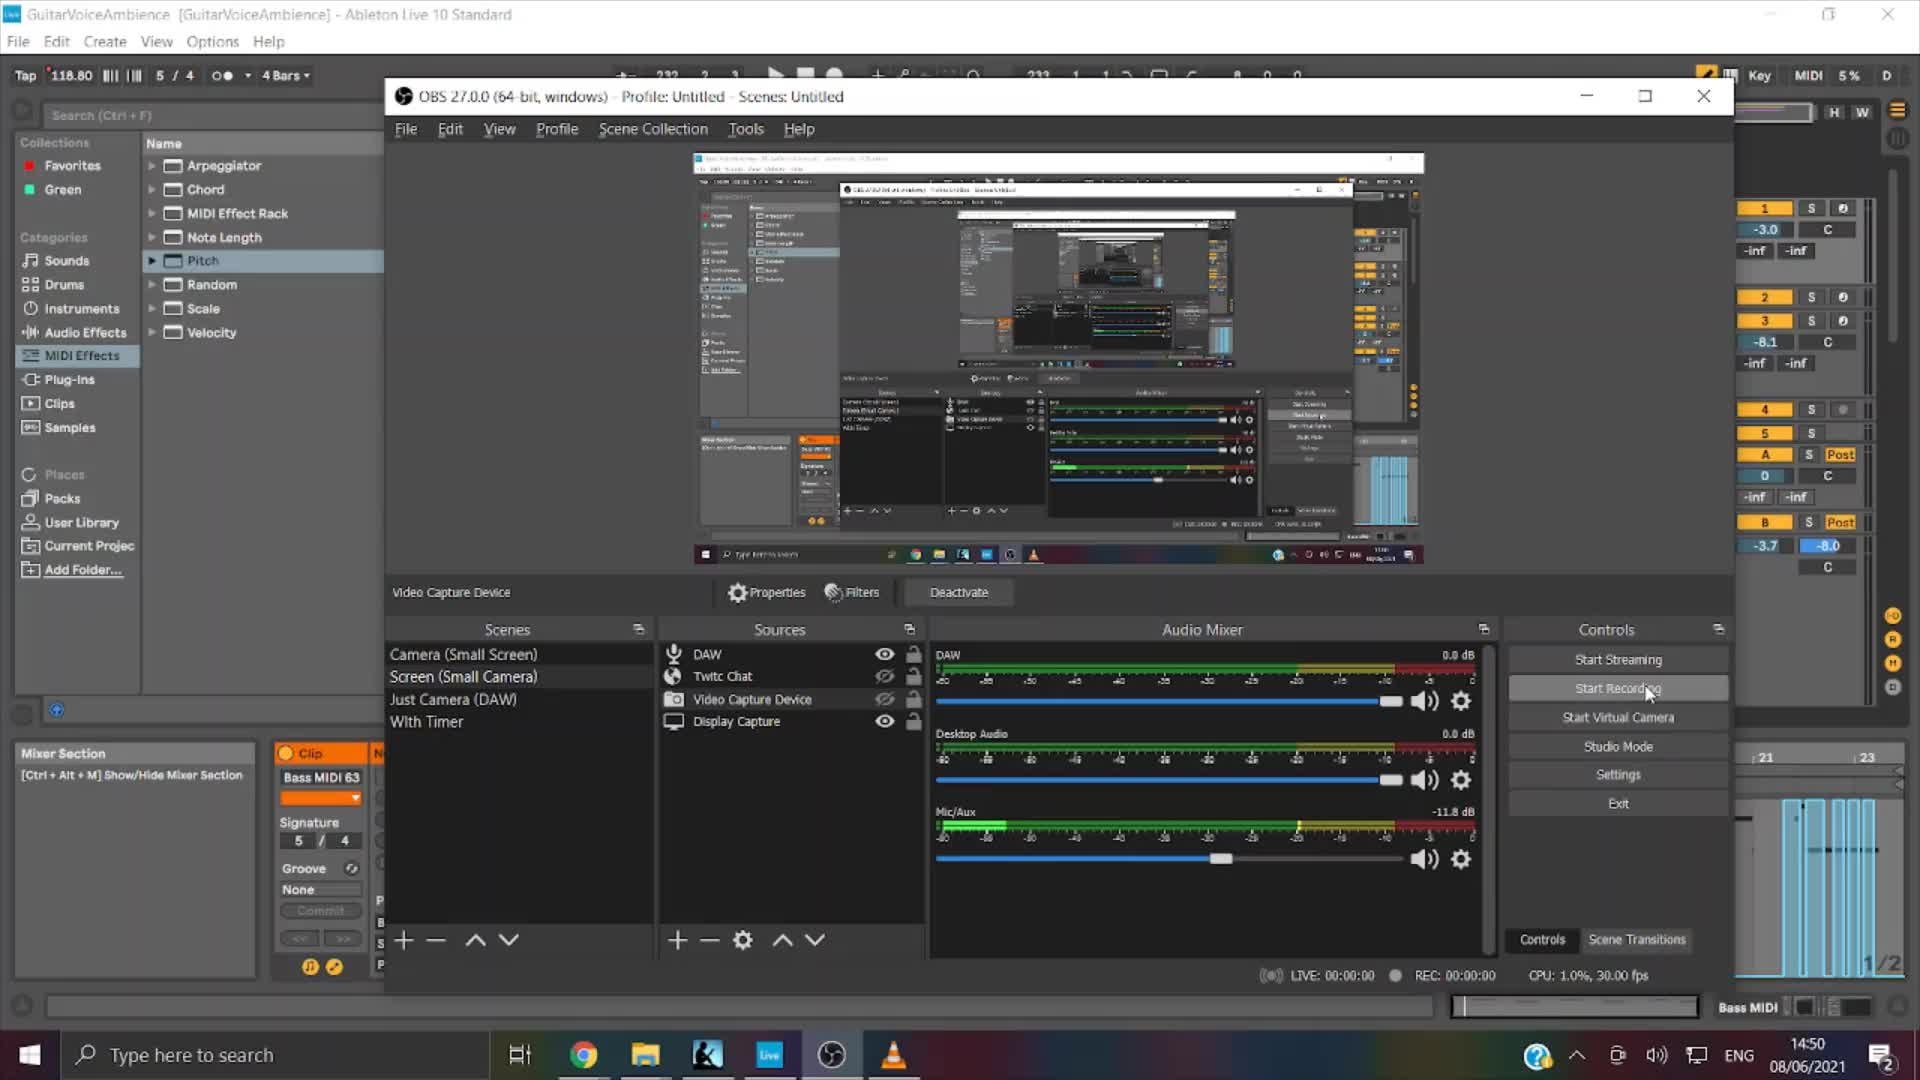
Task: Expand the Pitch folder
Action: tap(152, 260)
